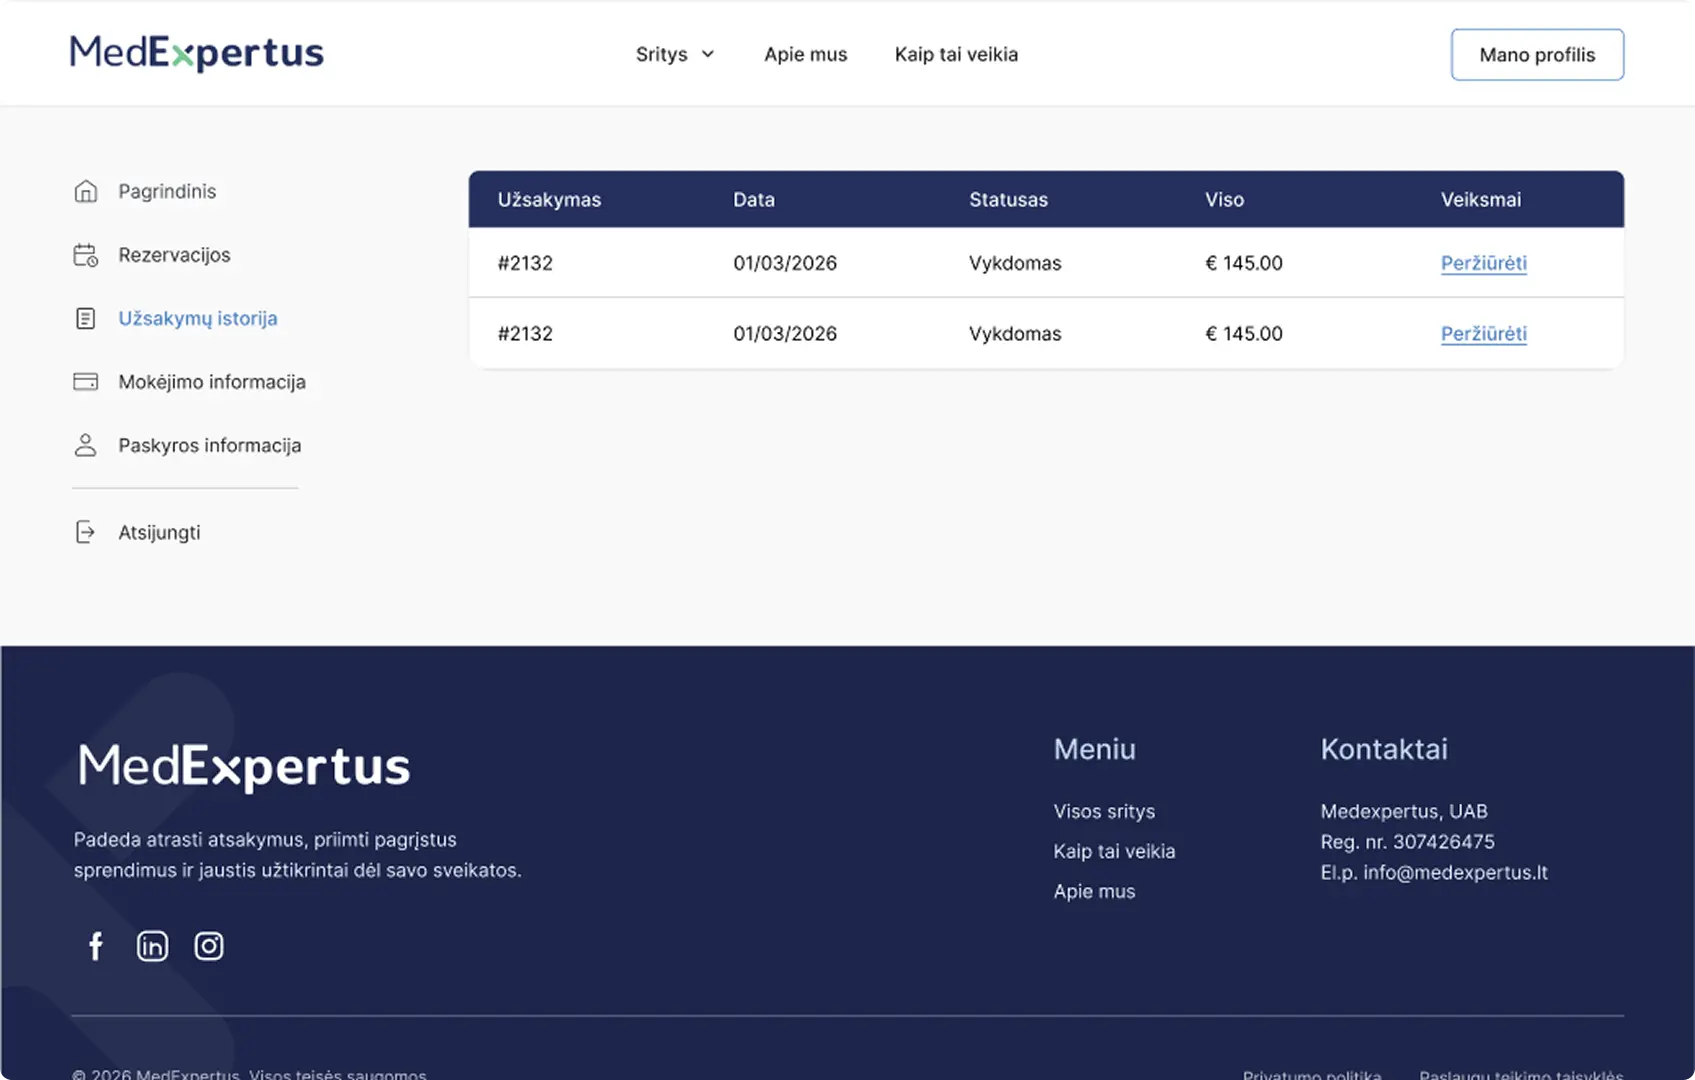1695x1080 pixels.
Task: Click the info@medexpertus.lt email address
Action: pyautogui.click(x=1455, y=872)
